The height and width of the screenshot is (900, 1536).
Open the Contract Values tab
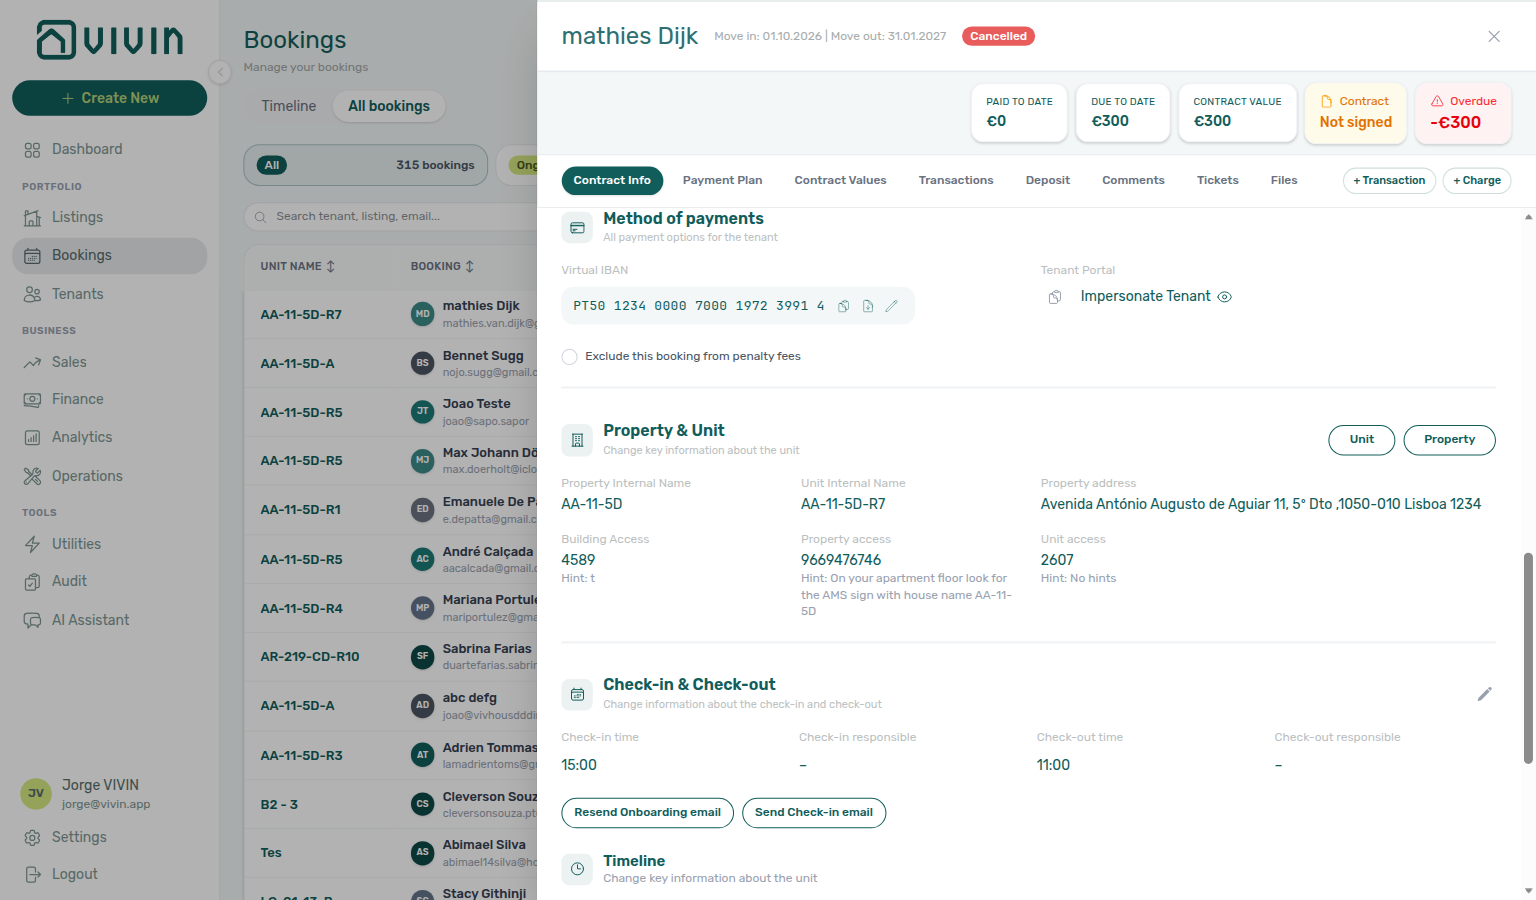point(840,181)
